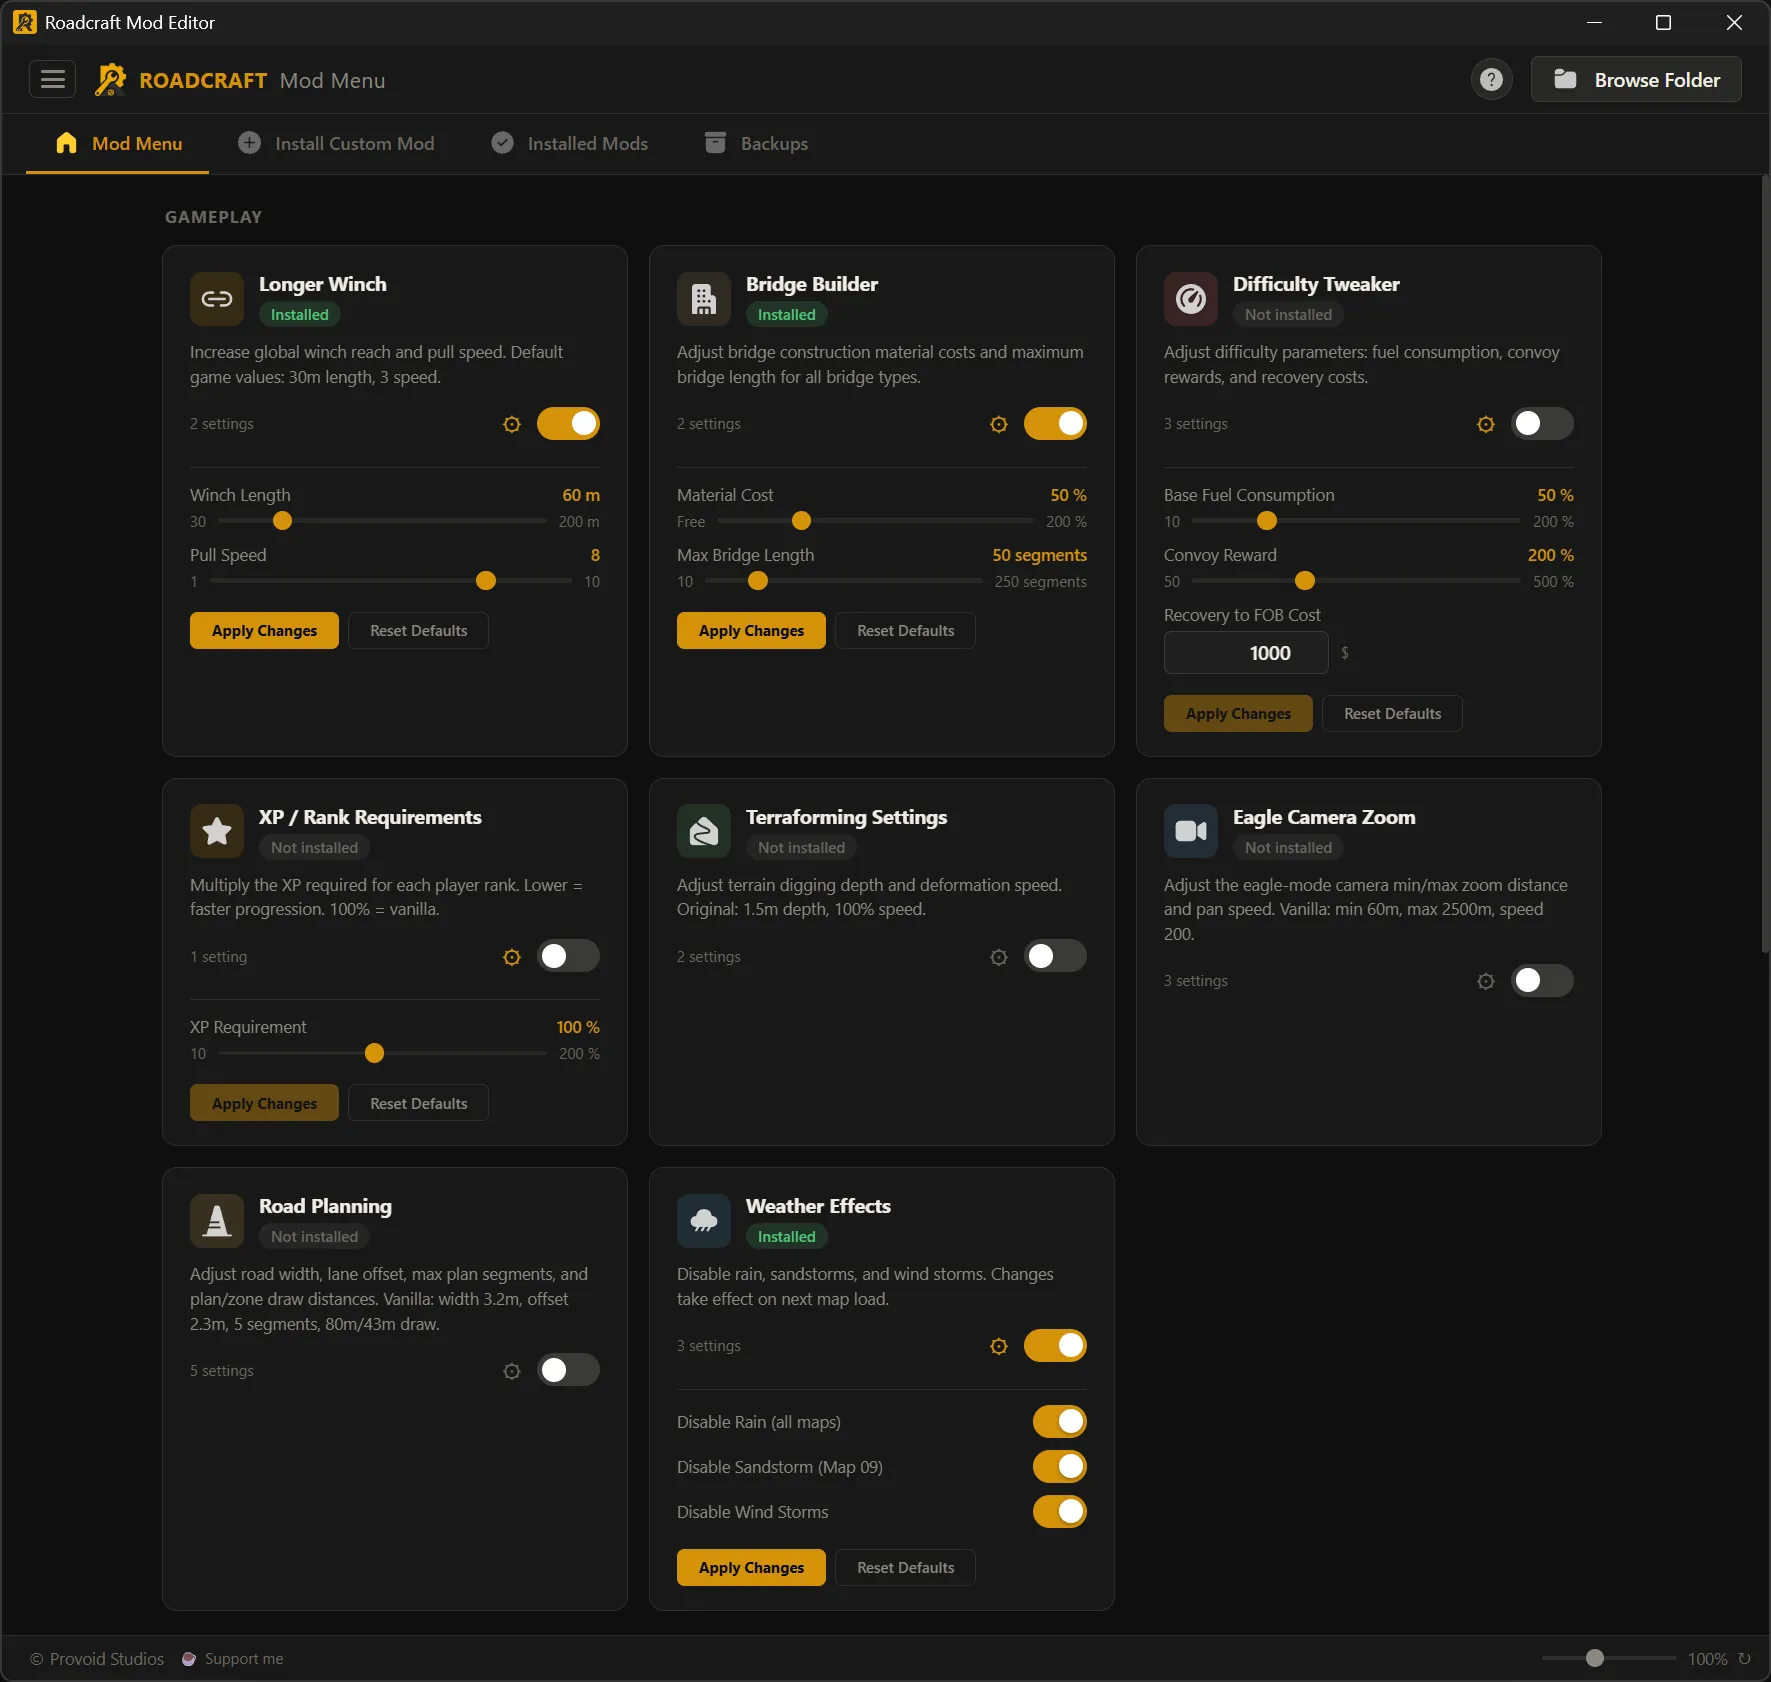The image size is (1771, 1682).
Task: Enable the Road Planning toggle
Action: tap(568, 1370)
